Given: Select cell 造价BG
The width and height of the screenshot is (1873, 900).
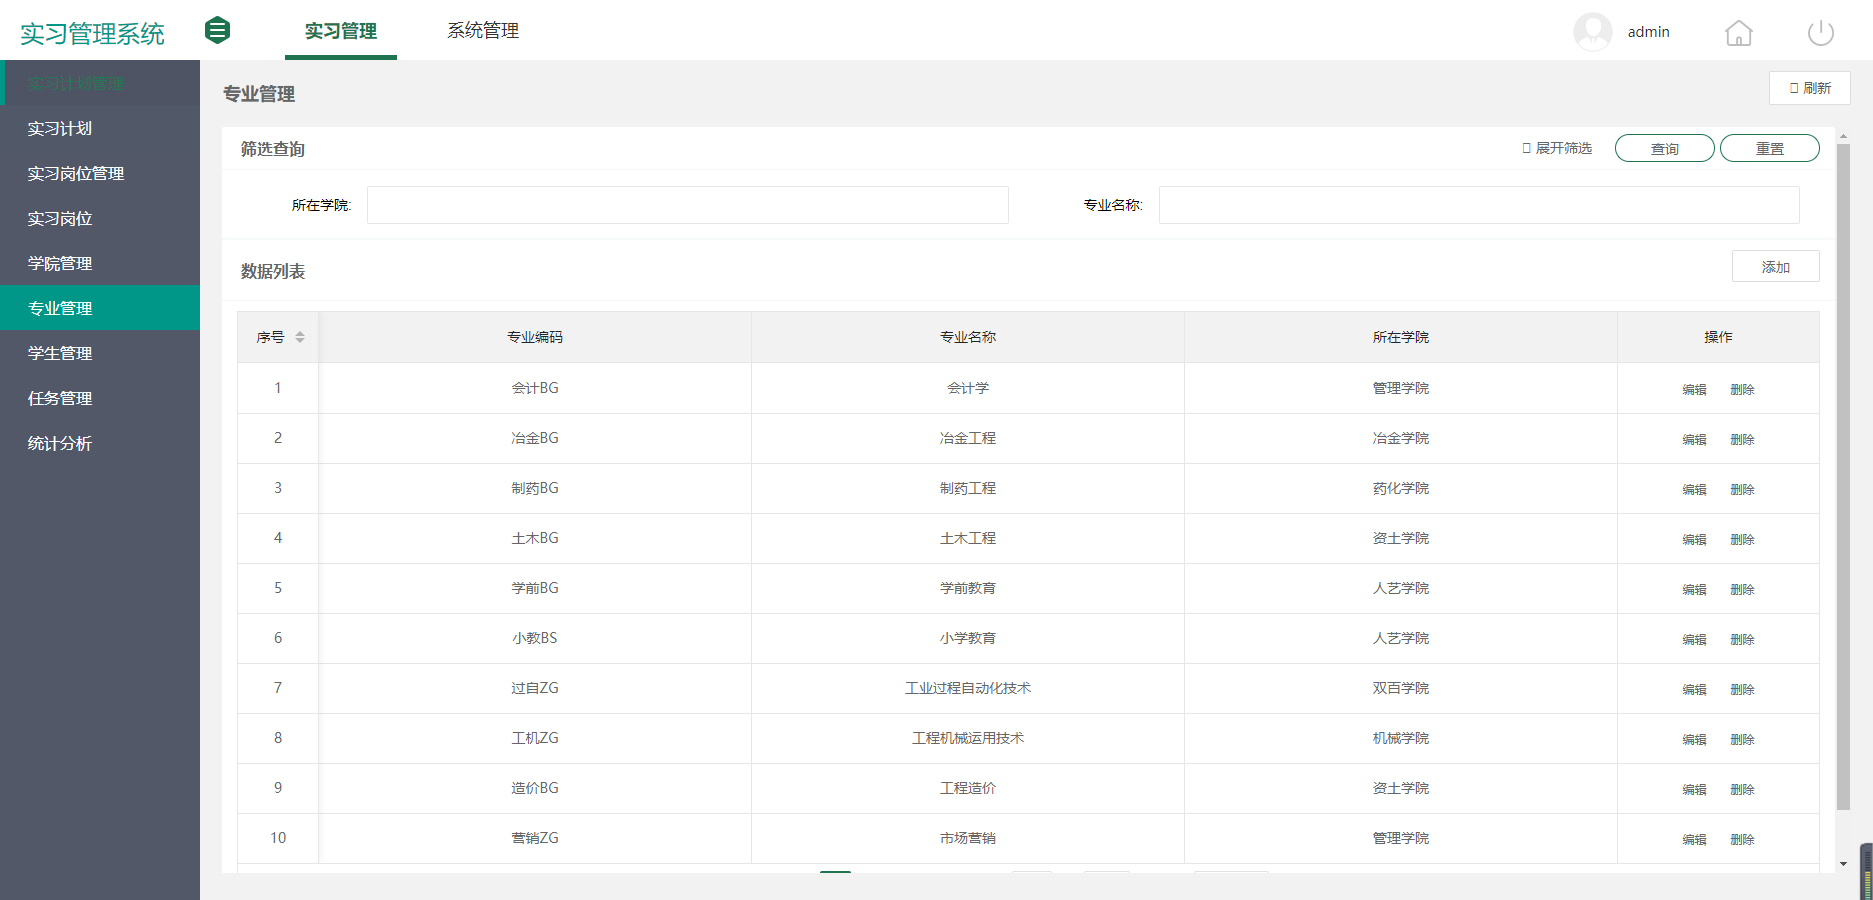Looking at the screenshot, I should tap(535, 788).
